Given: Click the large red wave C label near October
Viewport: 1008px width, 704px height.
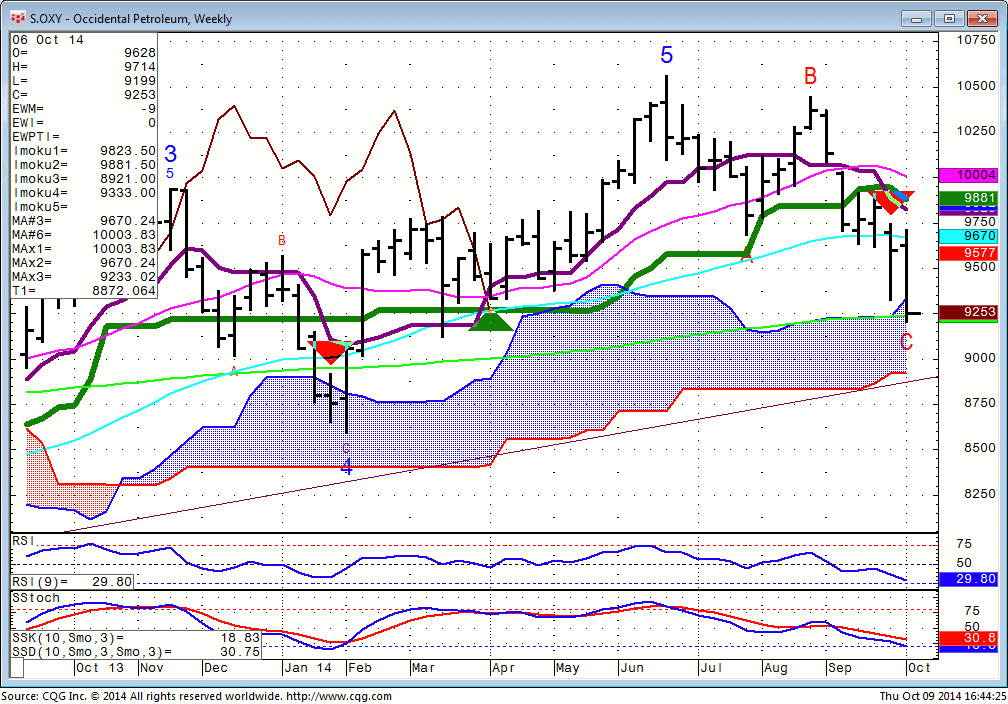Looking at the screenshot, I should [906, 341].
